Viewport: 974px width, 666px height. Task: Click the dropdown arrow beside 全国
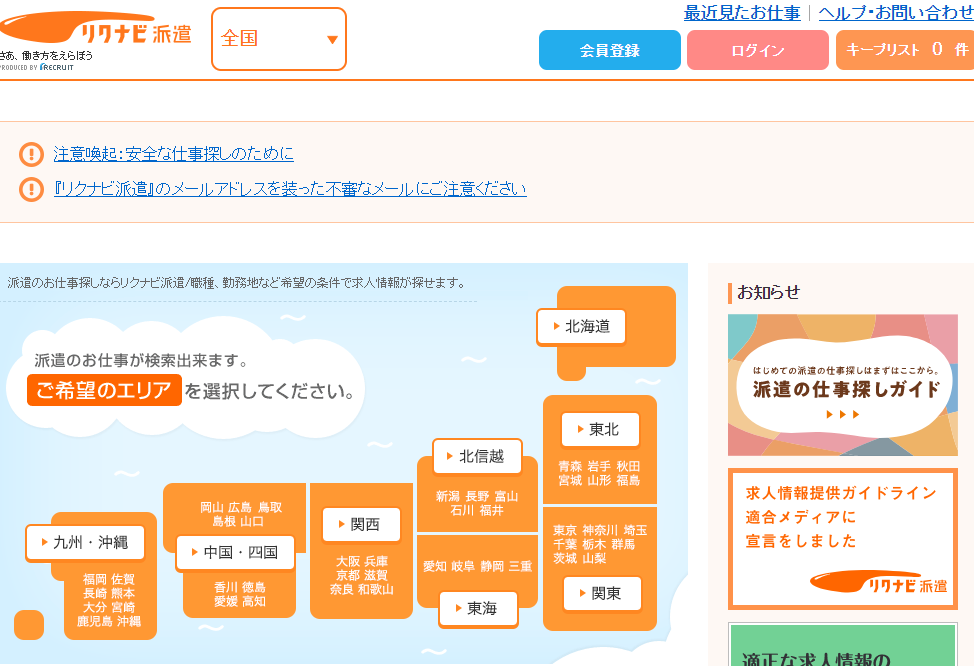coord(332,40)
